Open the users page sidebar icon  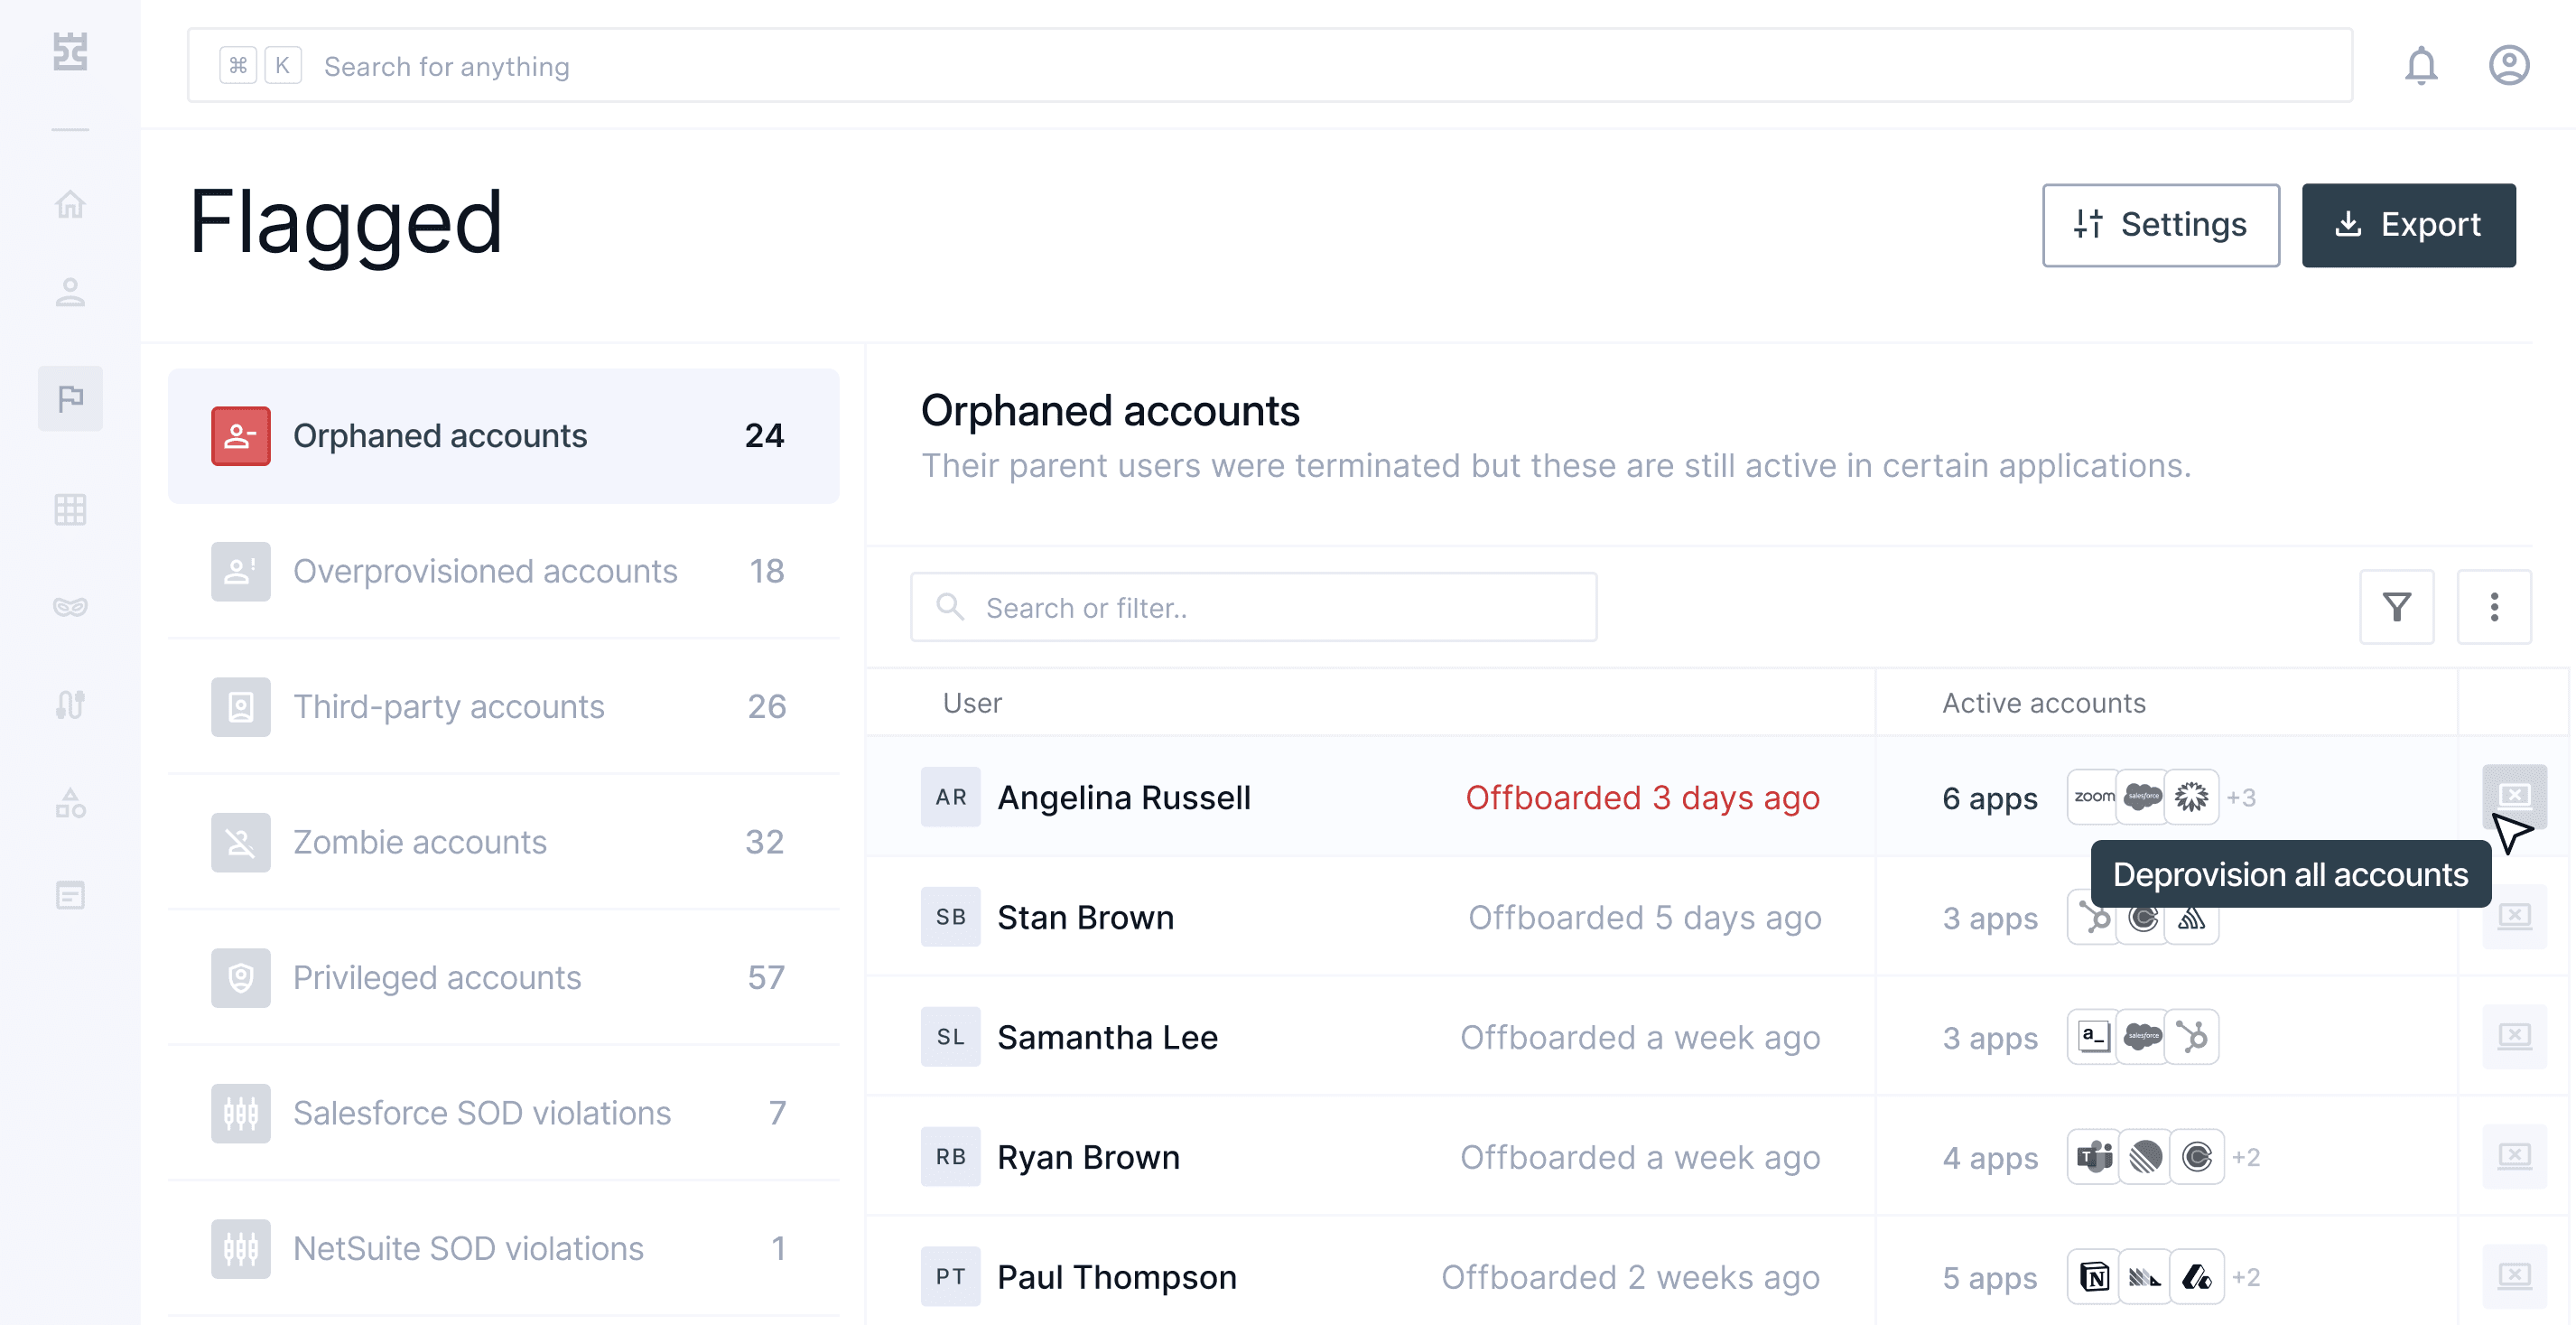click(70, 292)
